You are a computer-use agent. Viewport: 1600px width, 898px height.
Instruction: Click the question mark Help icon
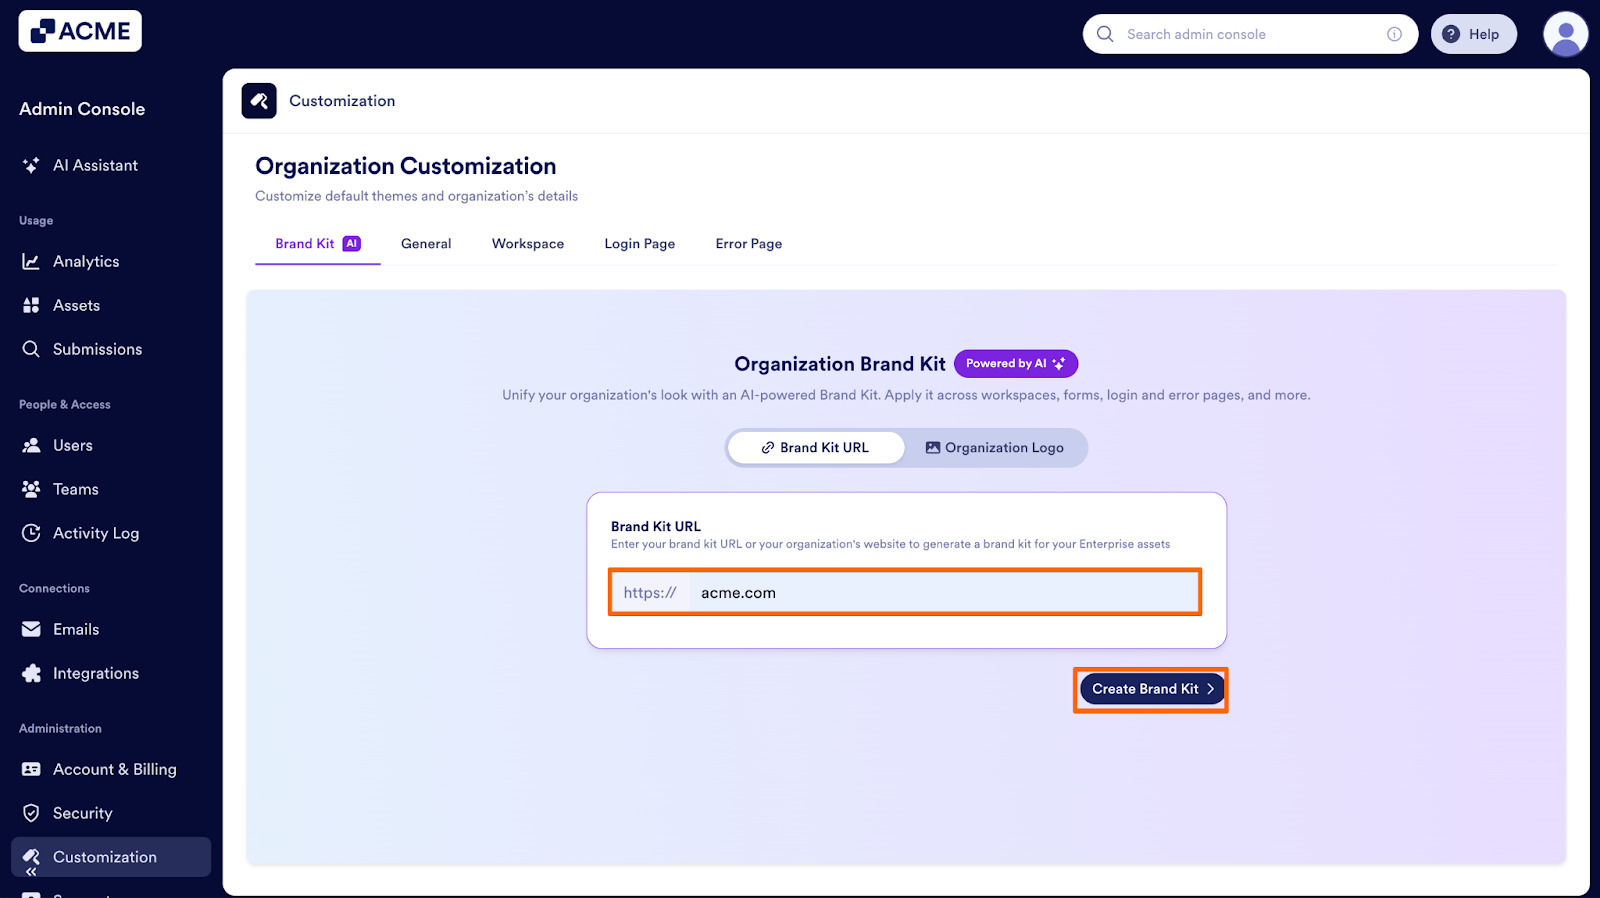[x=1451, y=34]
